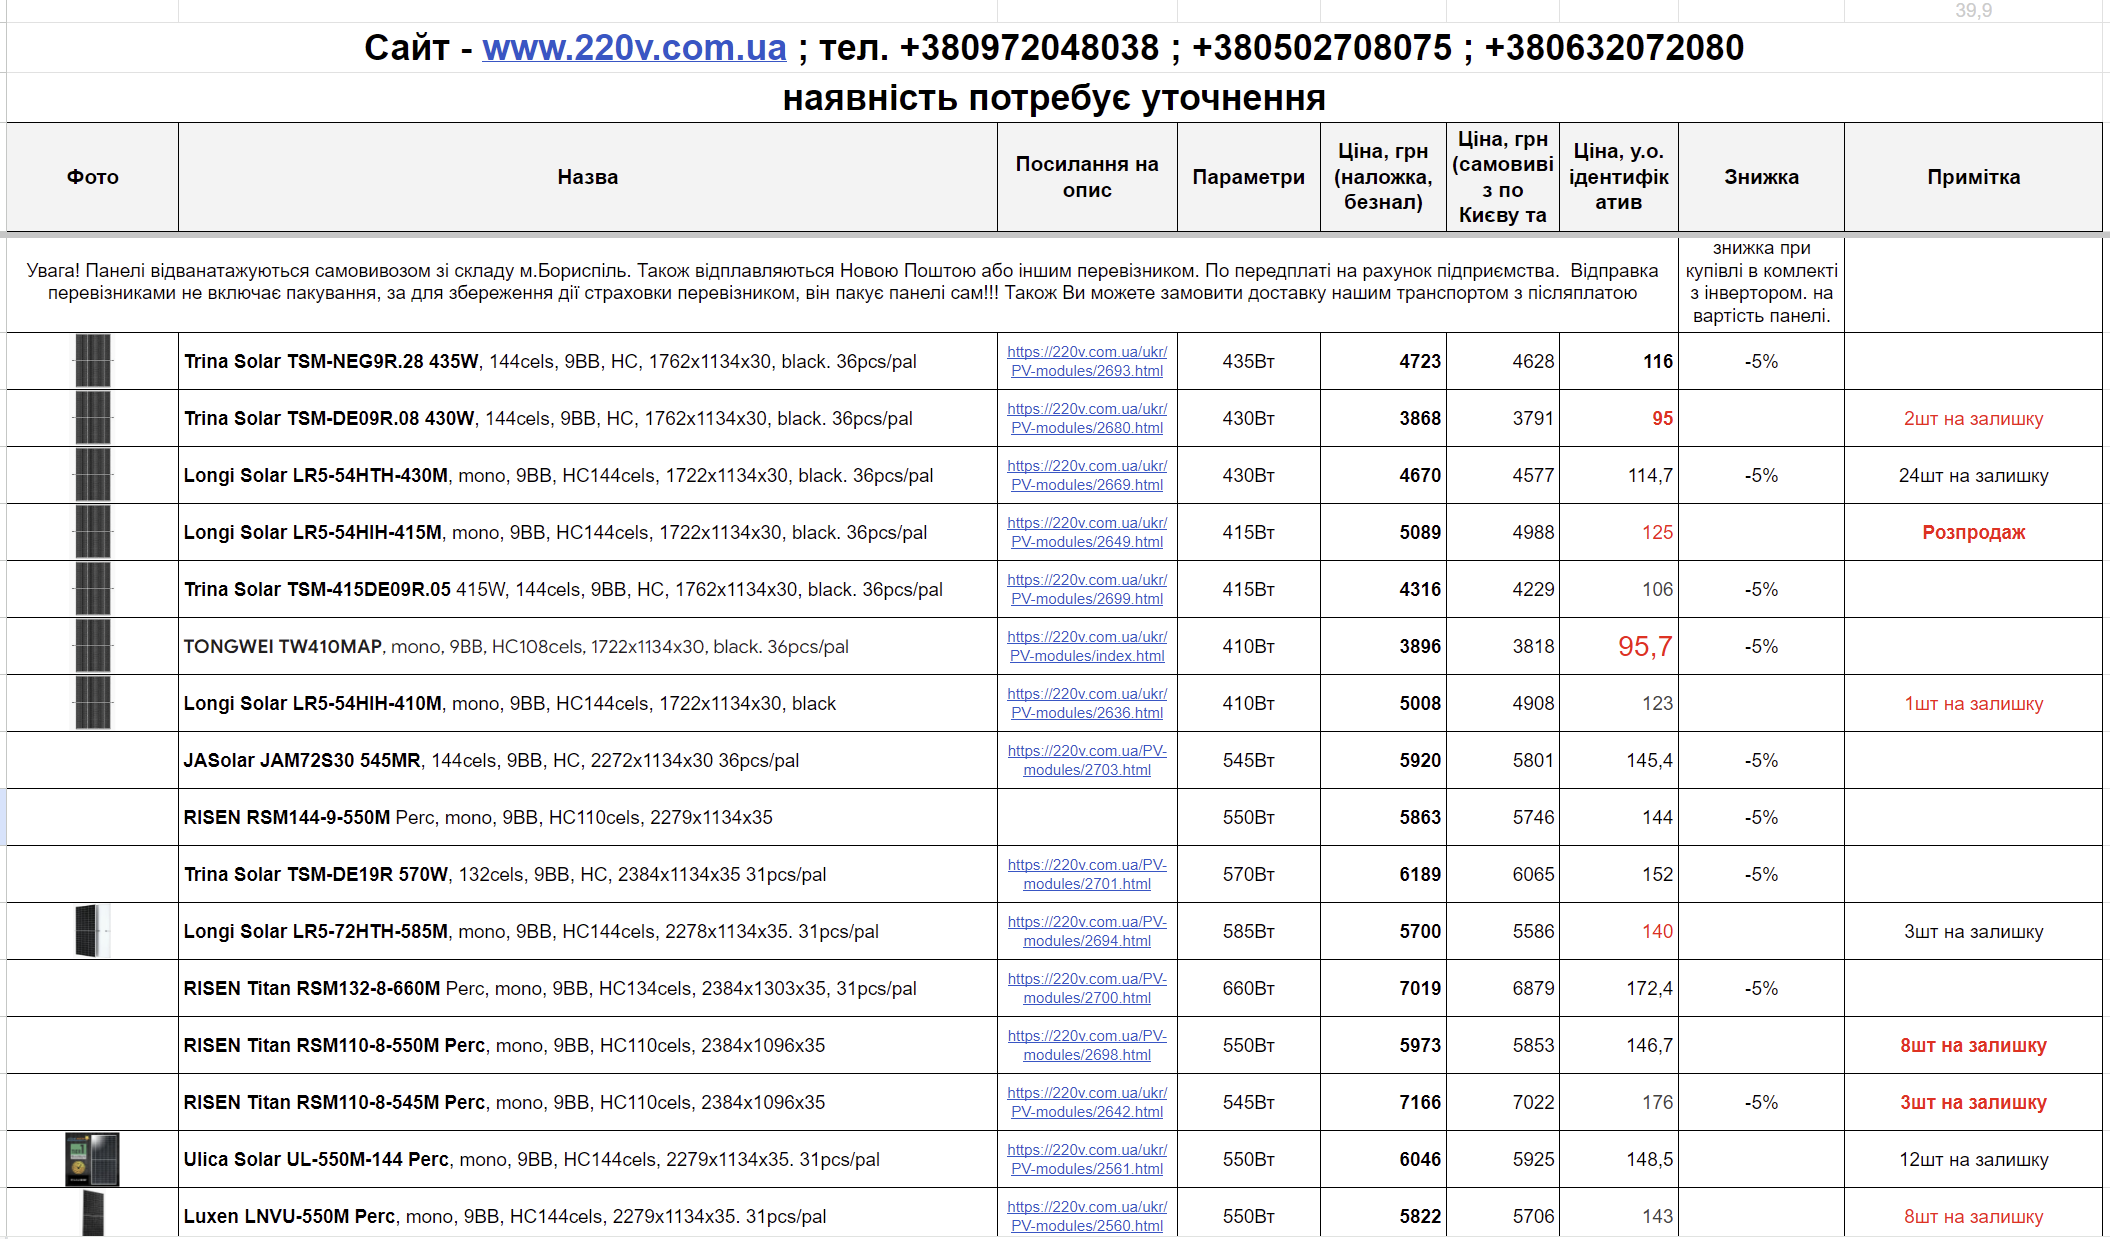Open modules/2703.html link for JASolar
Viewport: 2110px width, 1239px height.
[x=1087, y=760]
